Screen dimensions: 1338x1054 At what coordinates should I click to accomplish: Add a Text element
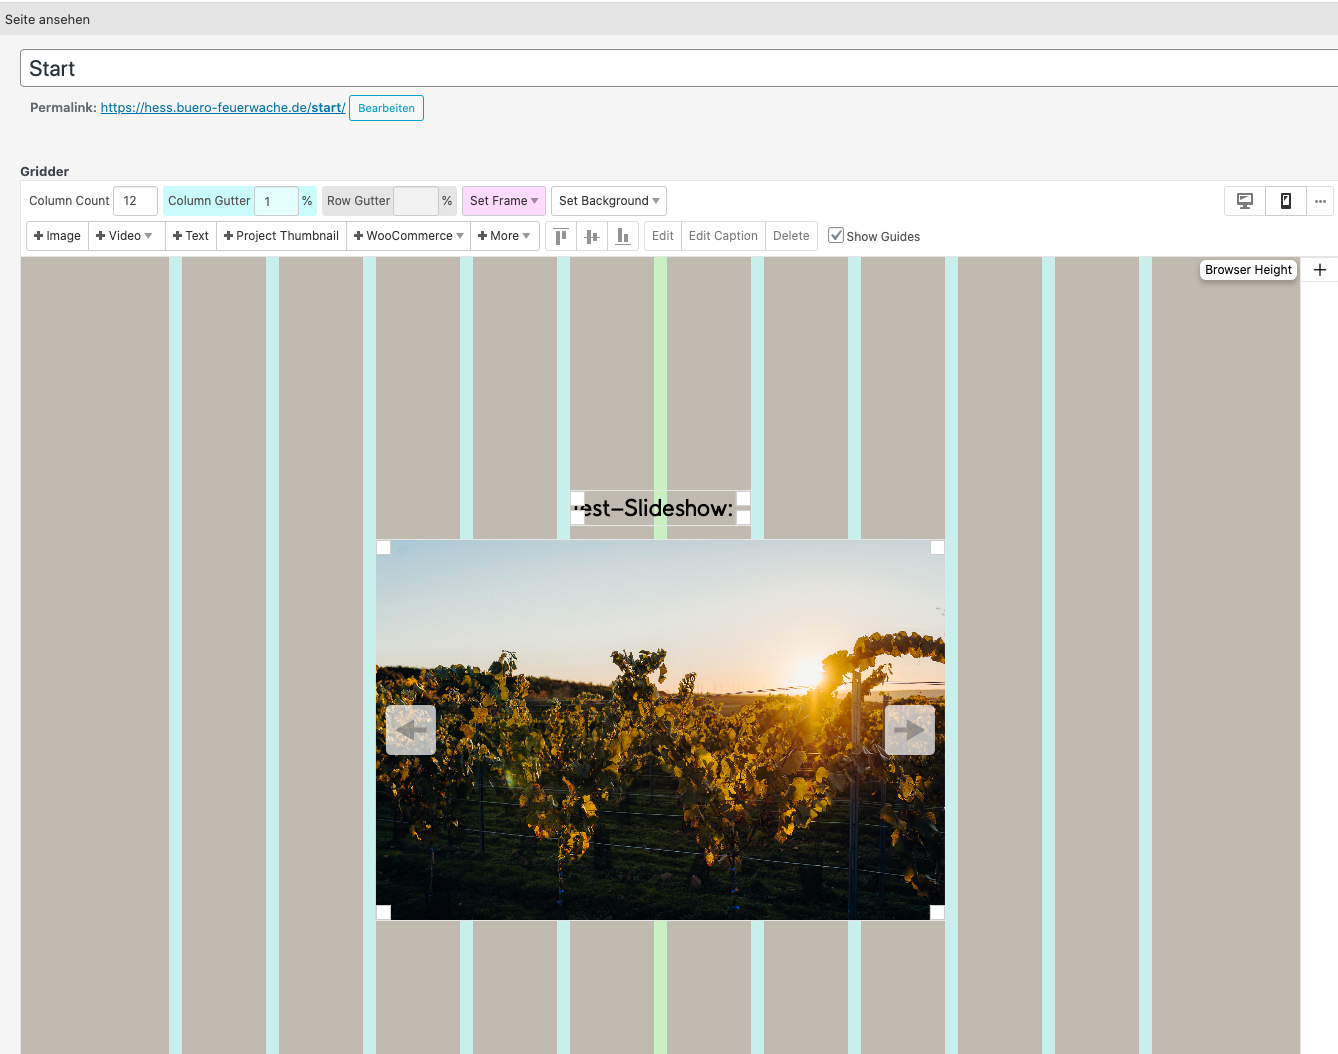(191, 236)
